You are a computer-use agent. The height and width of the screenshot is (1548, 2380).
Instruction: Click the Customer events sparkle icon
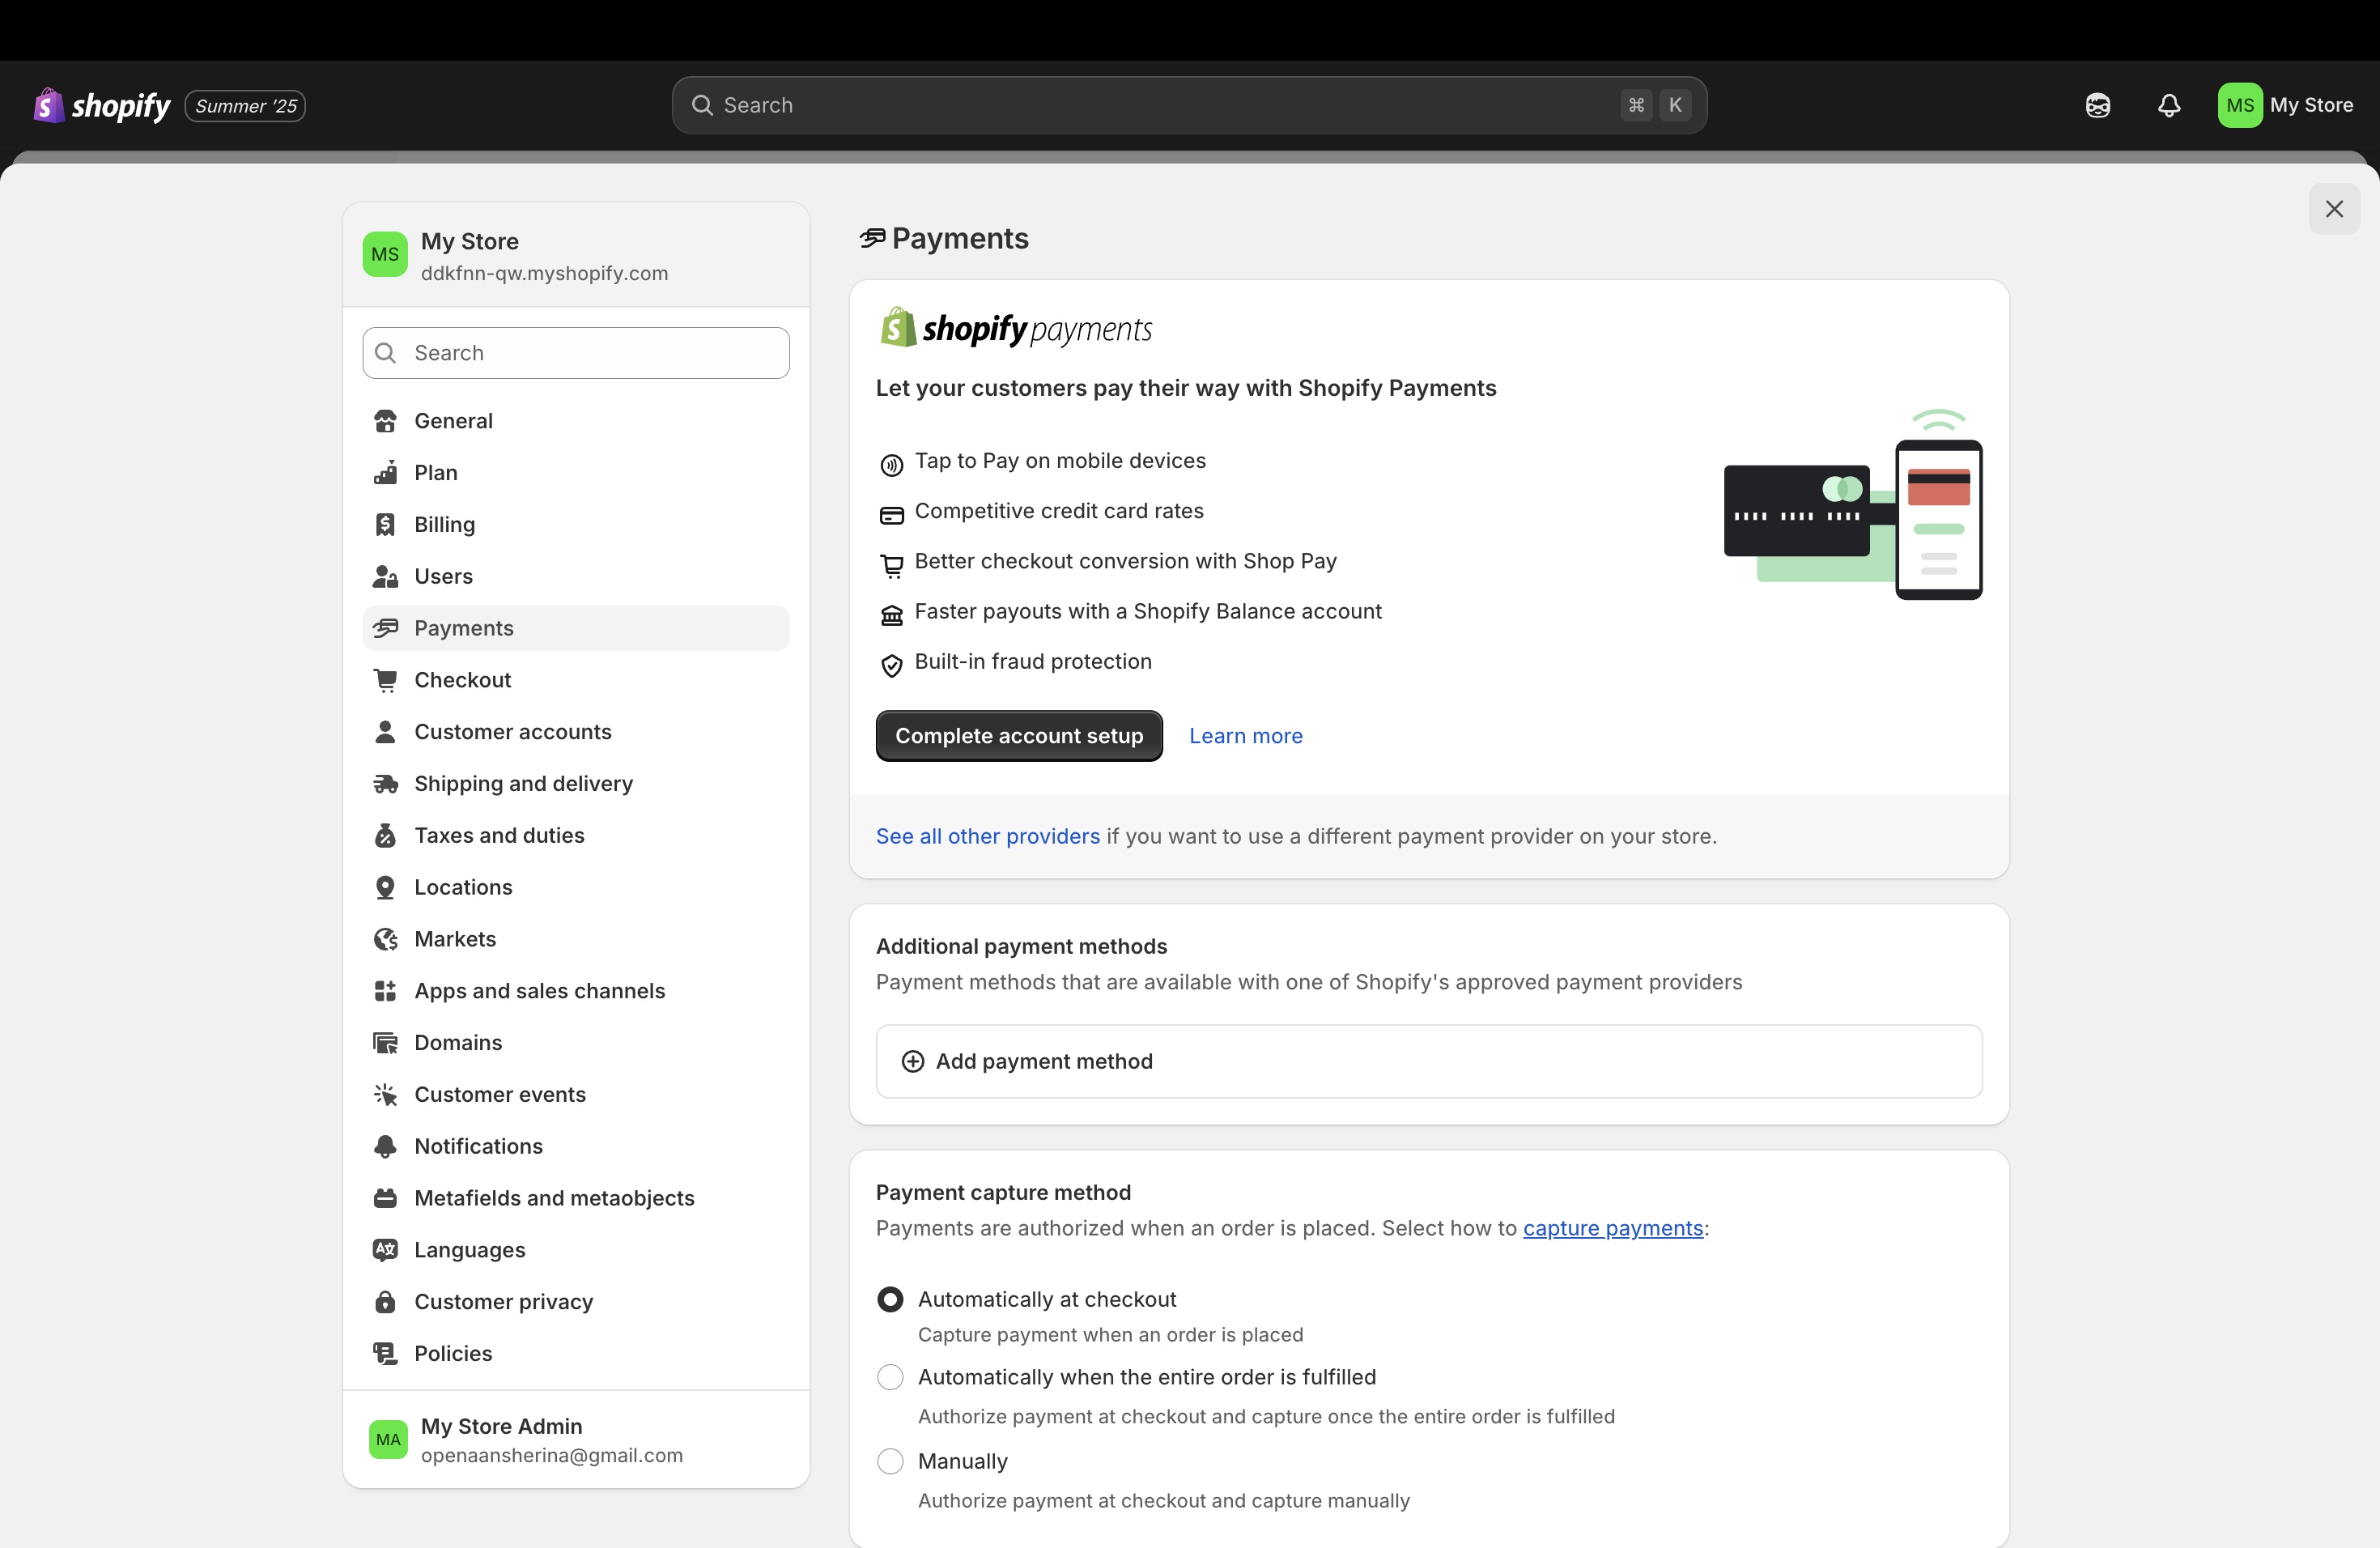pyautogui.click(x=385, y=1095)
